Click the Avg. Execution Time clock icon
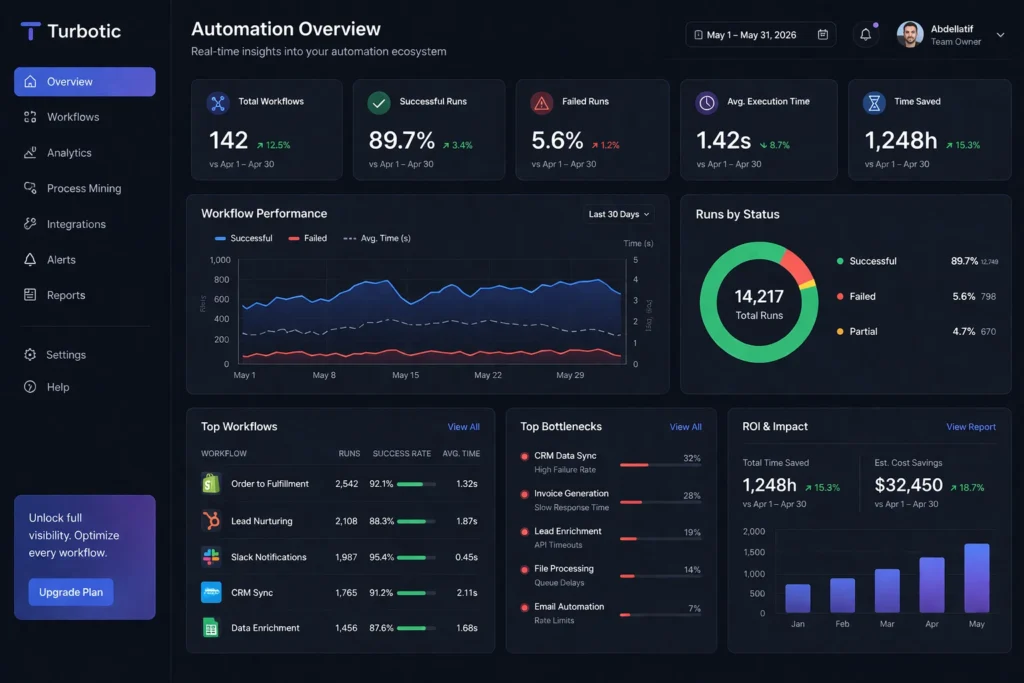This screenshot has width=1024, height=683. (706, 102)
